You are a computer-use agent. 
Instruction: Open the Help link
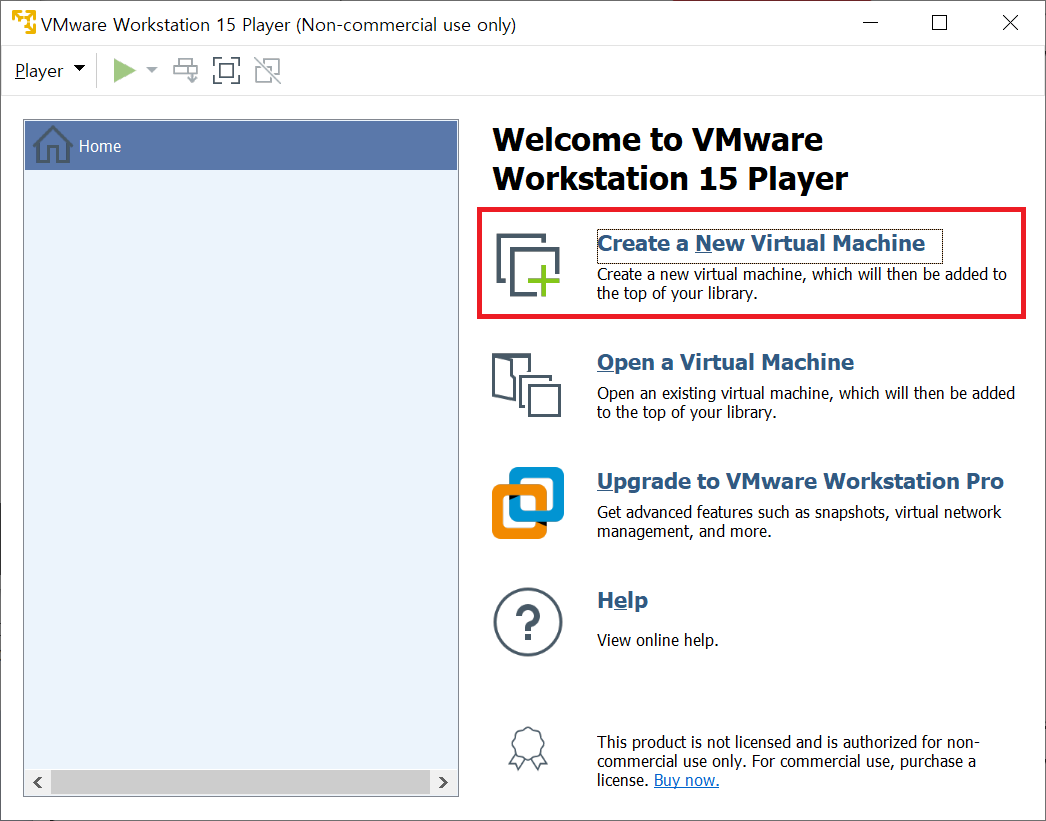click(622, 600)
